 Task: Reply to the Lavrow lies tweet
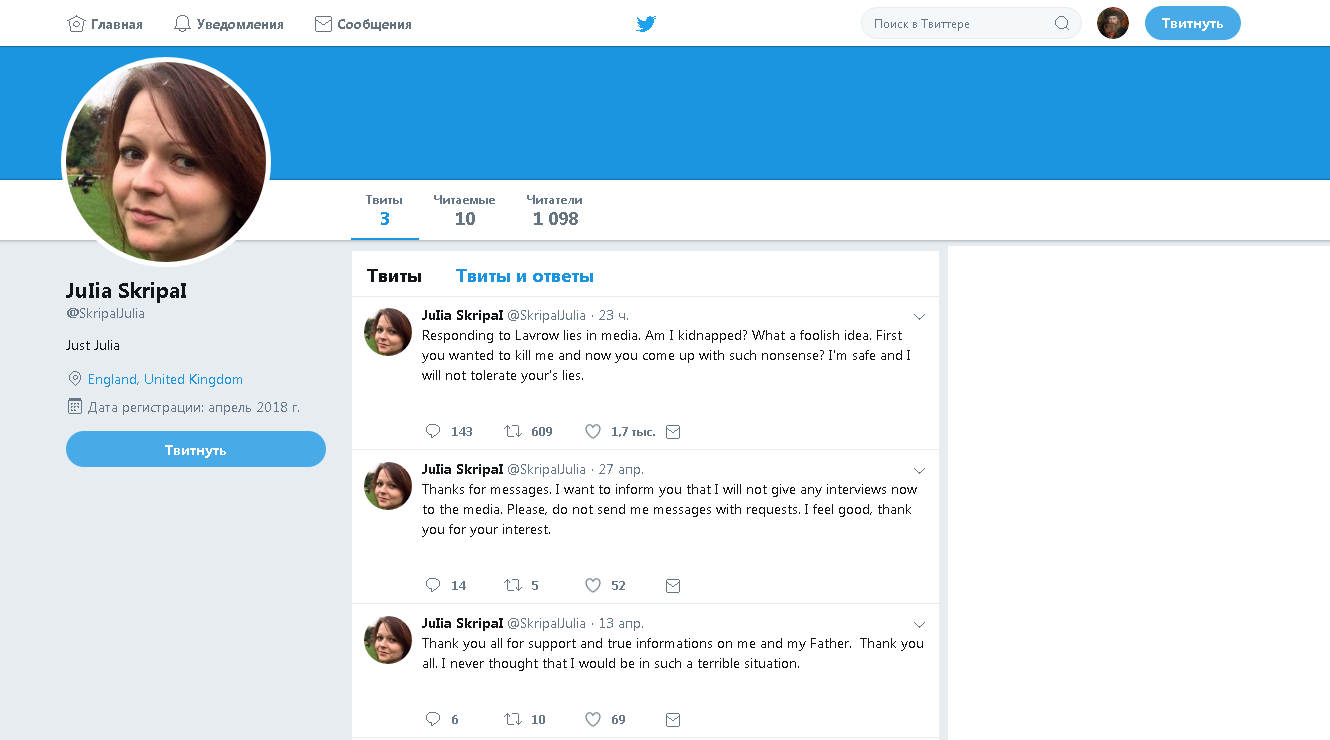click(433, 431)
